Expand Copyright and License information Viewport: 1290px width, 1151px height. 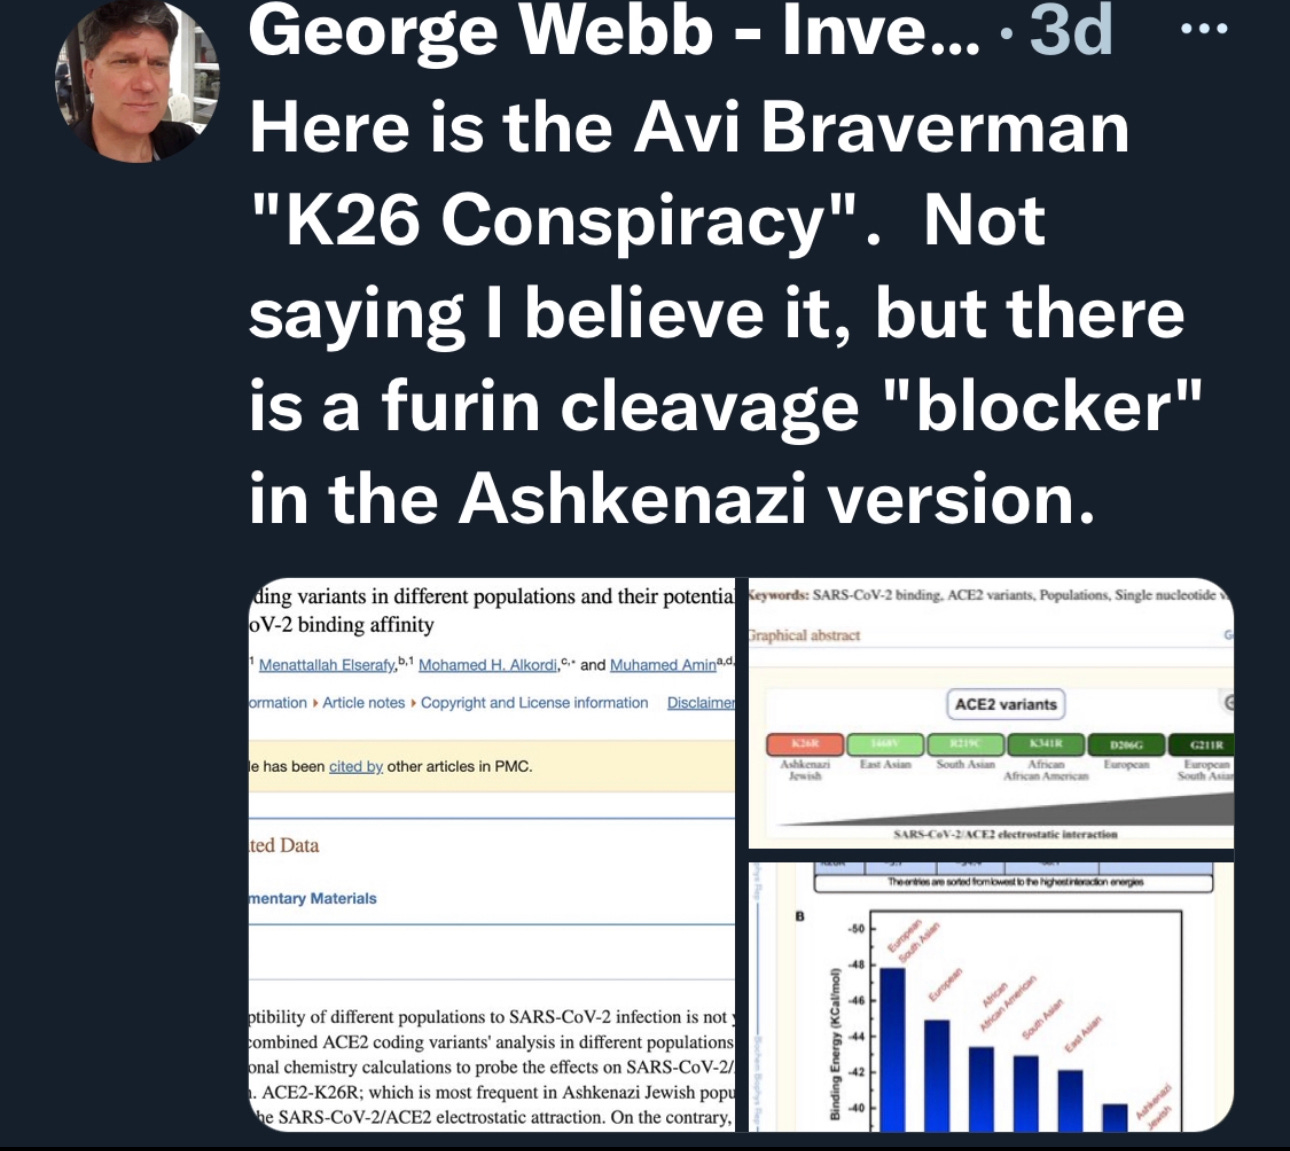(x=534, y=703)
